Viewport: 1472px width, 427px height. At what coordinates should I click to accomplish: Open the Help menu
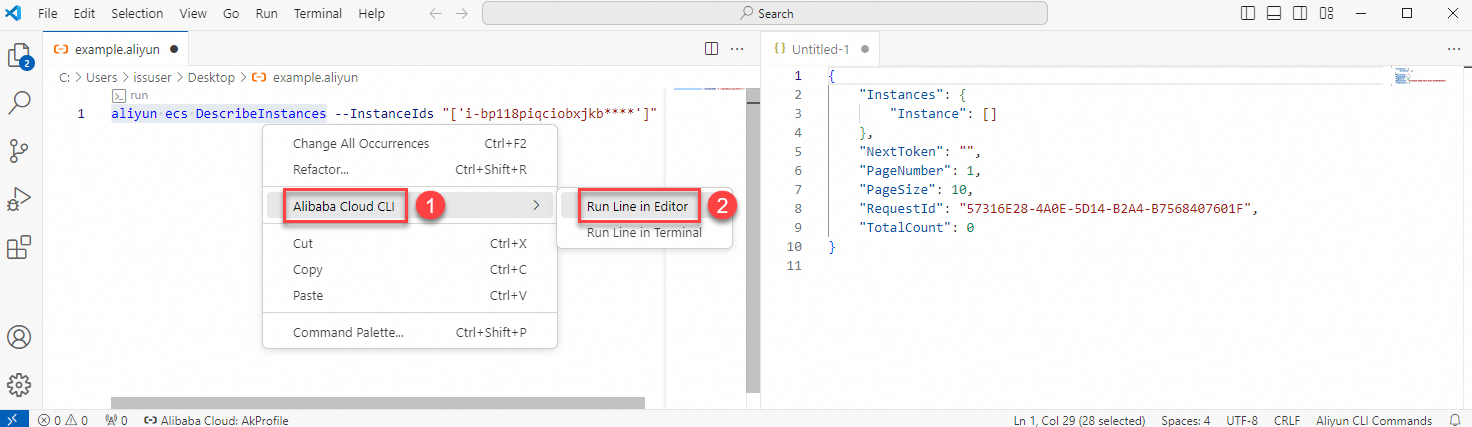(371, 14)
